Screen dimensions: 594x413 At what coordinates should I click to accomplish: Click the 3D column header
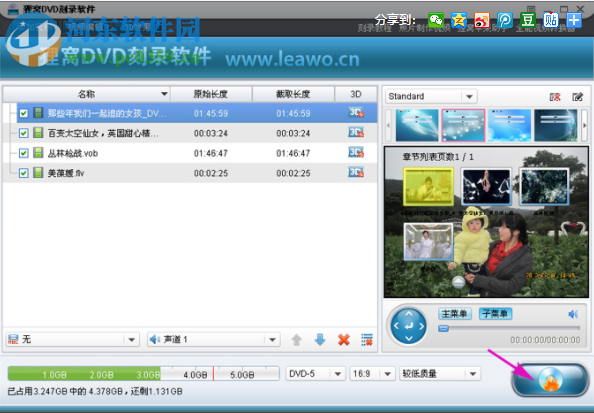356,94
